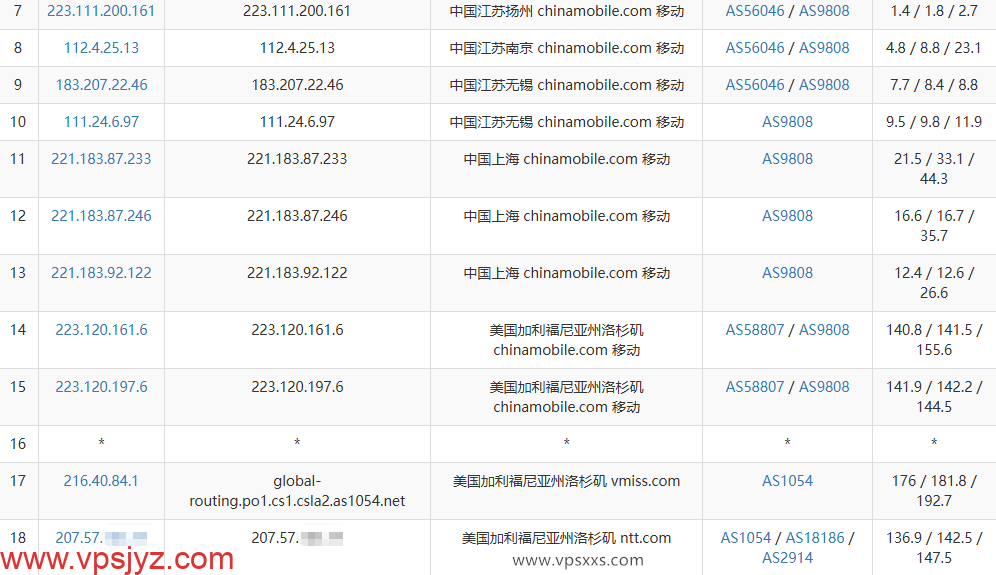
Task: Open AS9808 link in hop 14 row
Action: point(824,330)
